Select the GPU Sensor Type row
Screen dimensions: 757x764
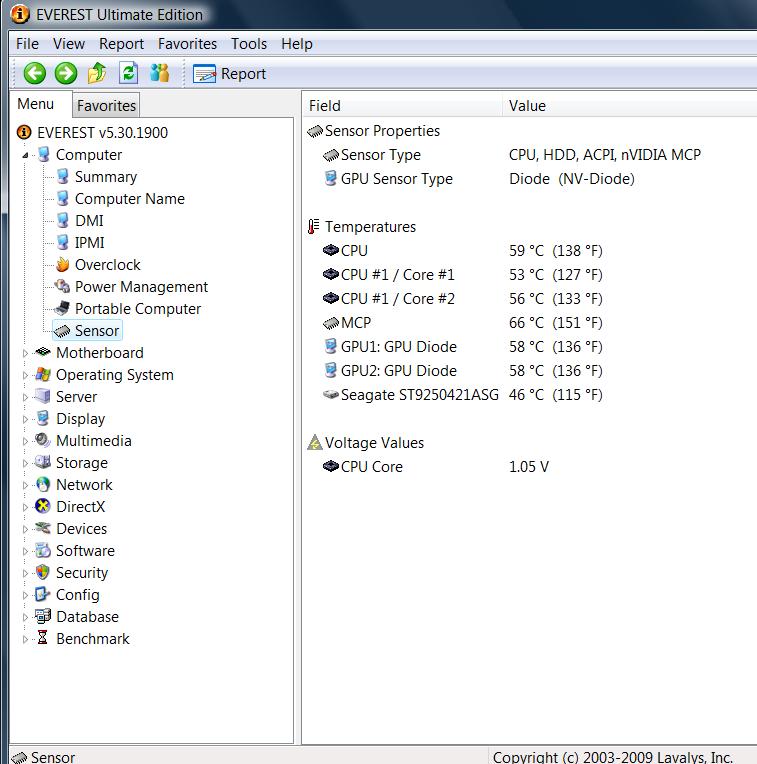479,179
